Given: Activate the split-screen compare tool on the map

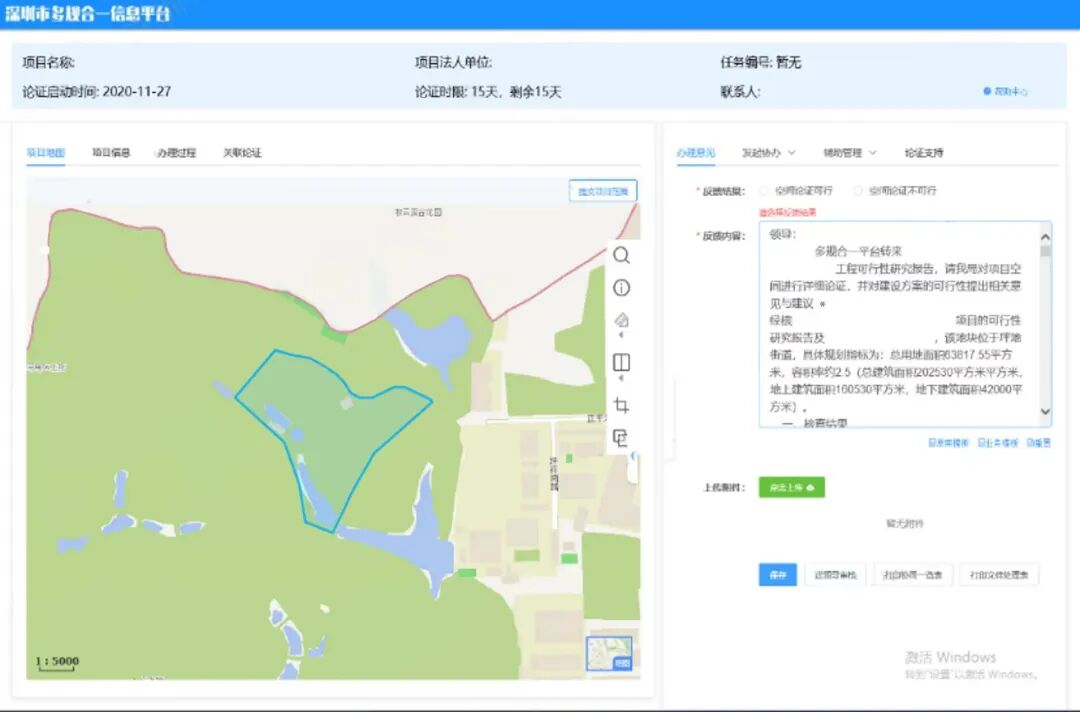Looking at the screenshot, I should (x=621, y=362).
